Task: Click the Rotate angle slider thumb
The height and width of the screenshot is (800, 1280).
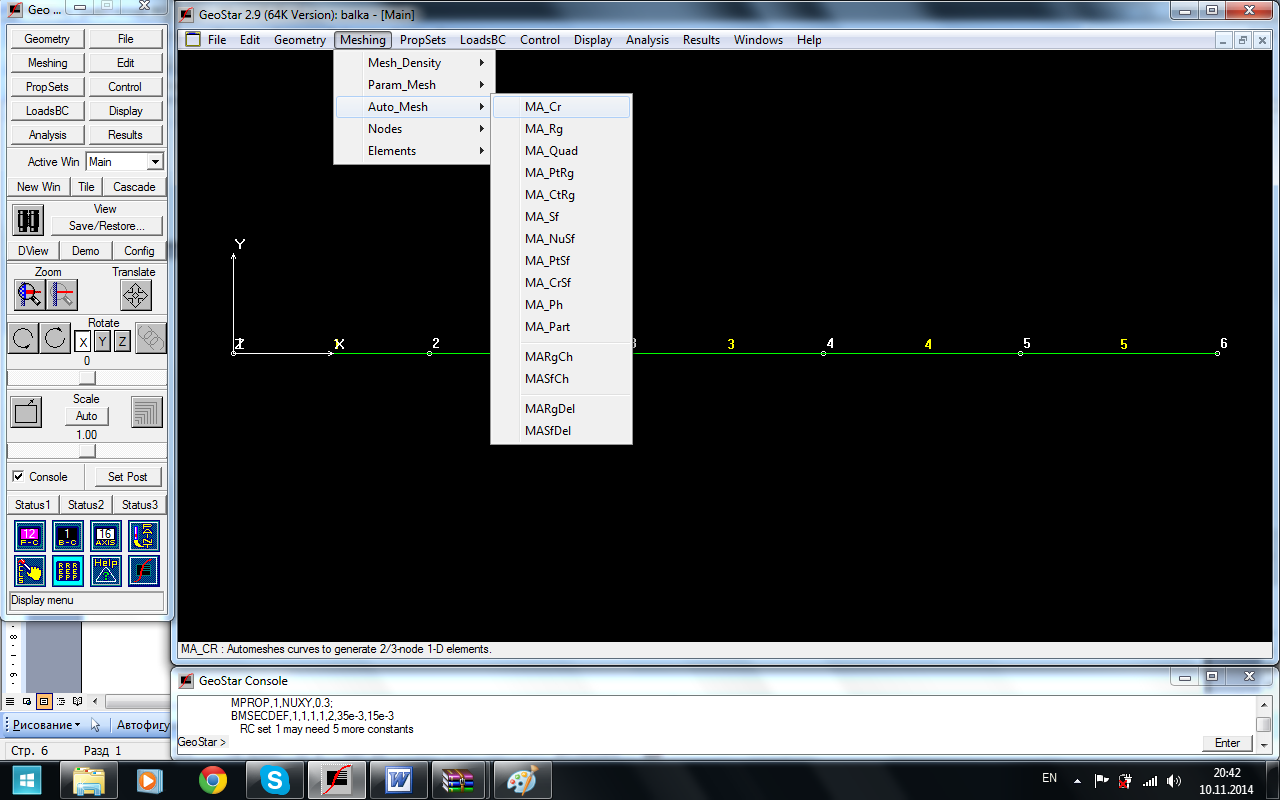Action: click(x=87, y=377)
